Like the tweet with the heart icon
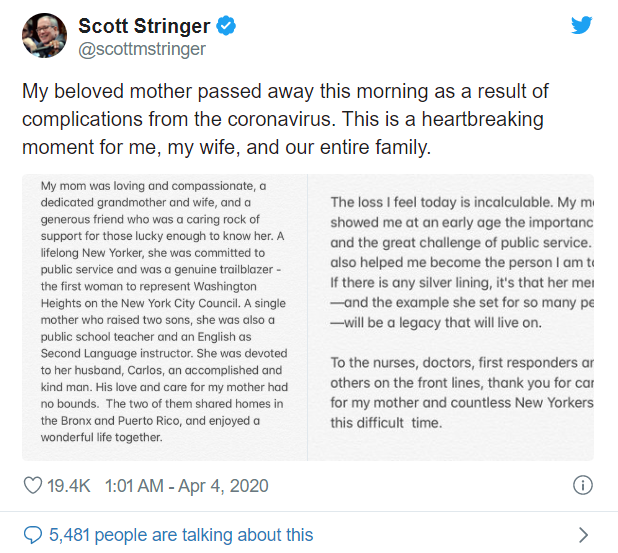 coord(33,486)
